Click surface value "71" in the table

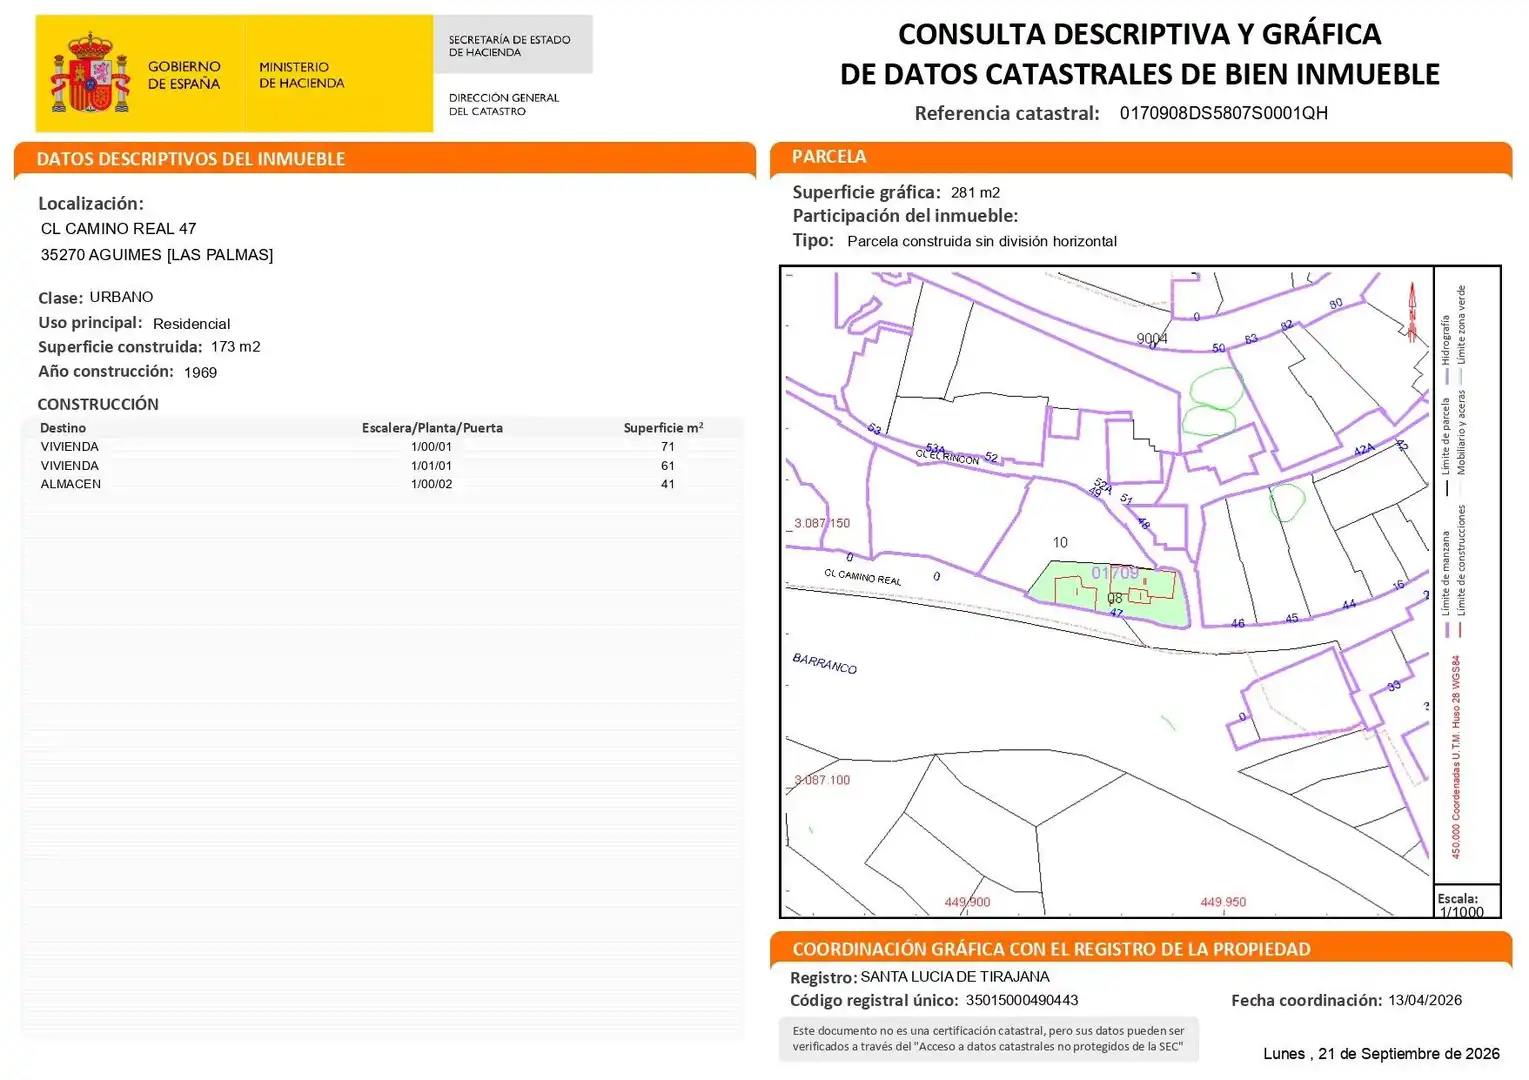click(667, 447)
